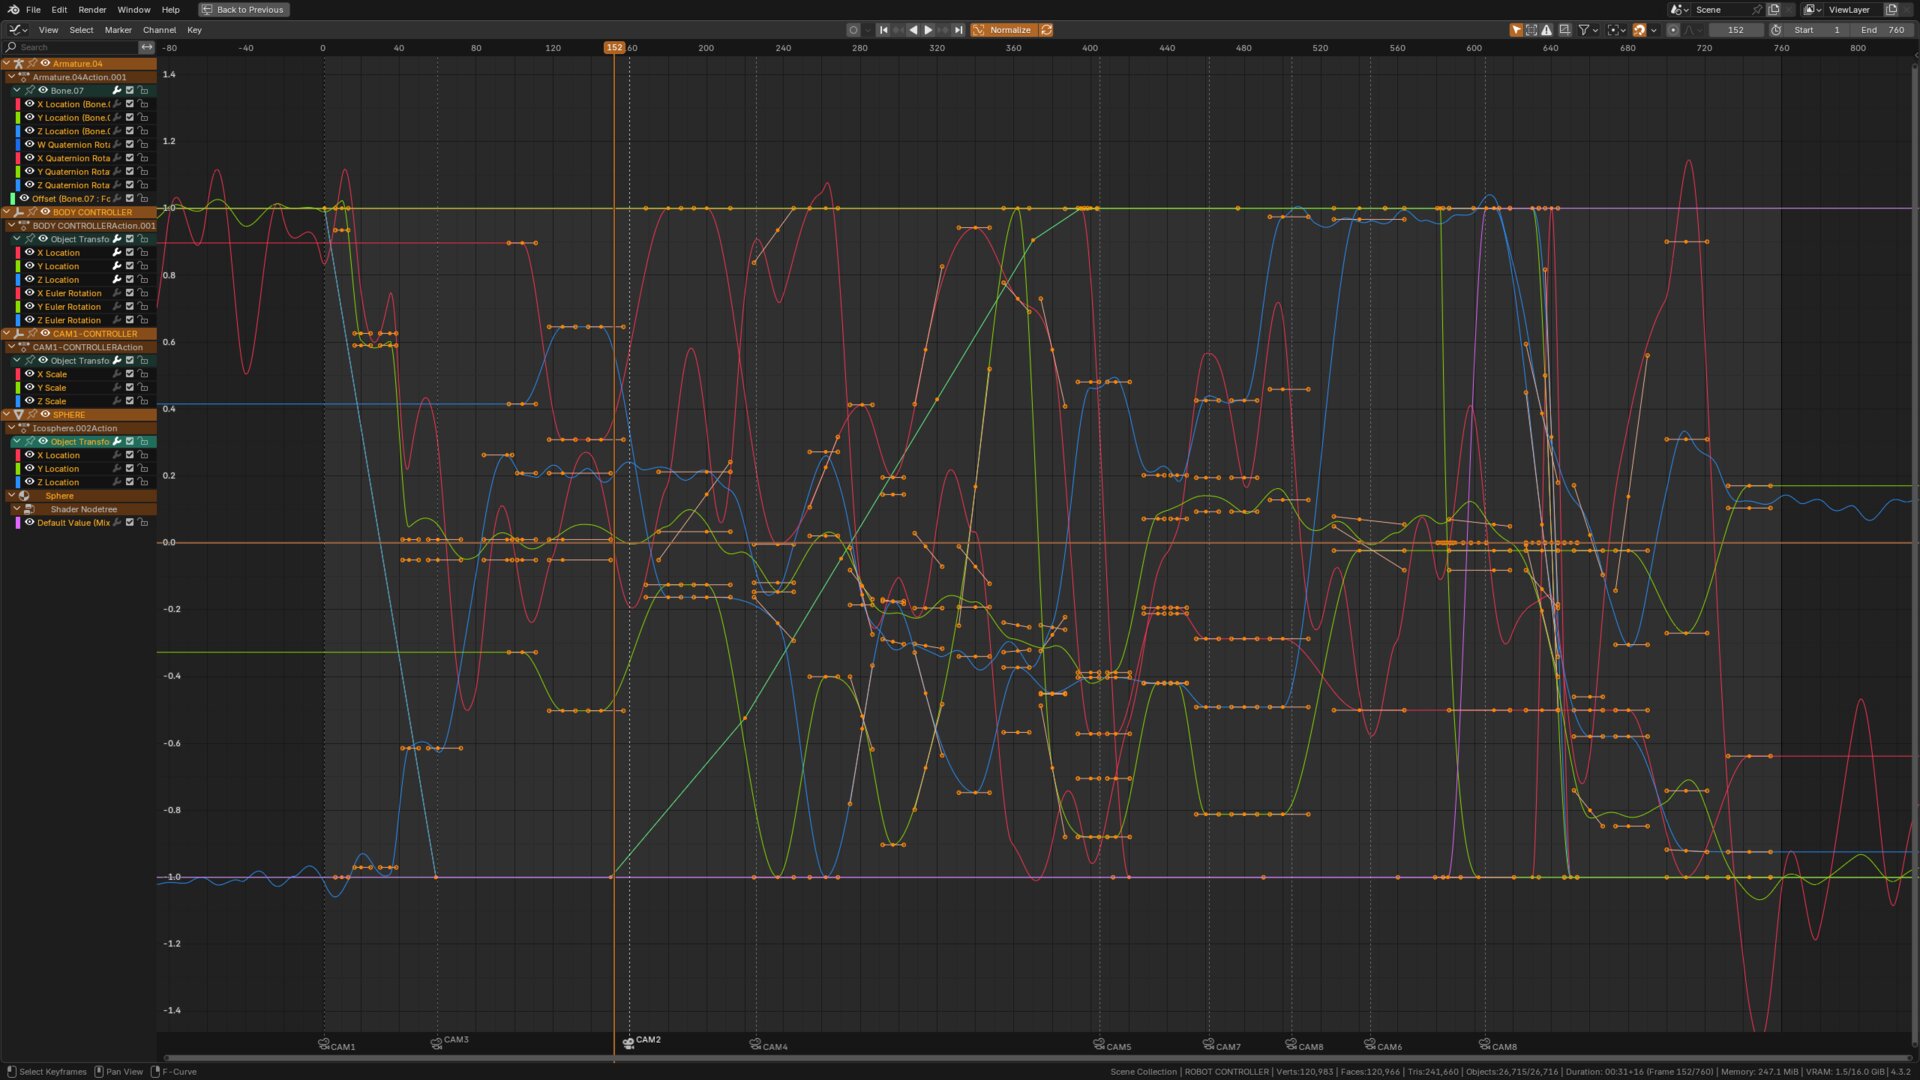The image size is (1920, 1080).
Task: Open the Graph Editor type selector
Action: click(17, 30)
